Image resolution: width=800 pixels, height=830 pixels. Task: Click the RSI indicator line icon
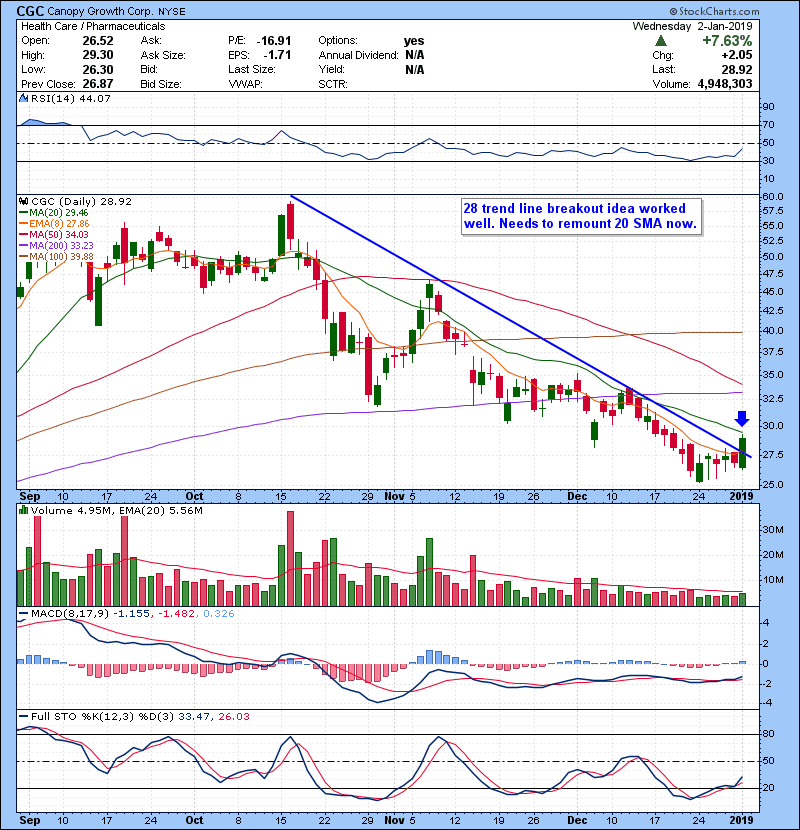[23, 98]
